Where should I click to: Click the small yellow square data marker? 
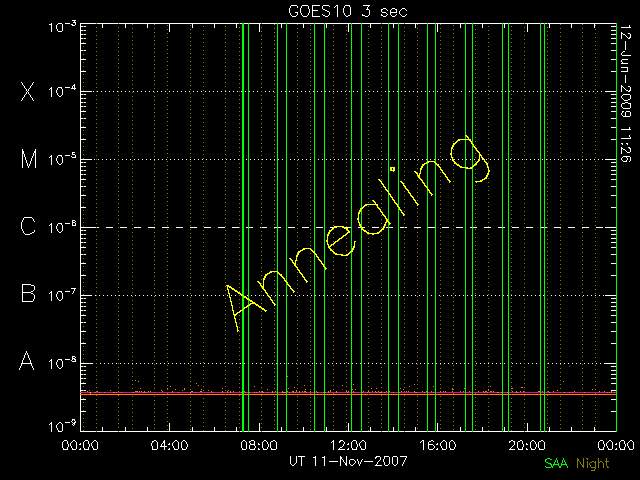393,169
